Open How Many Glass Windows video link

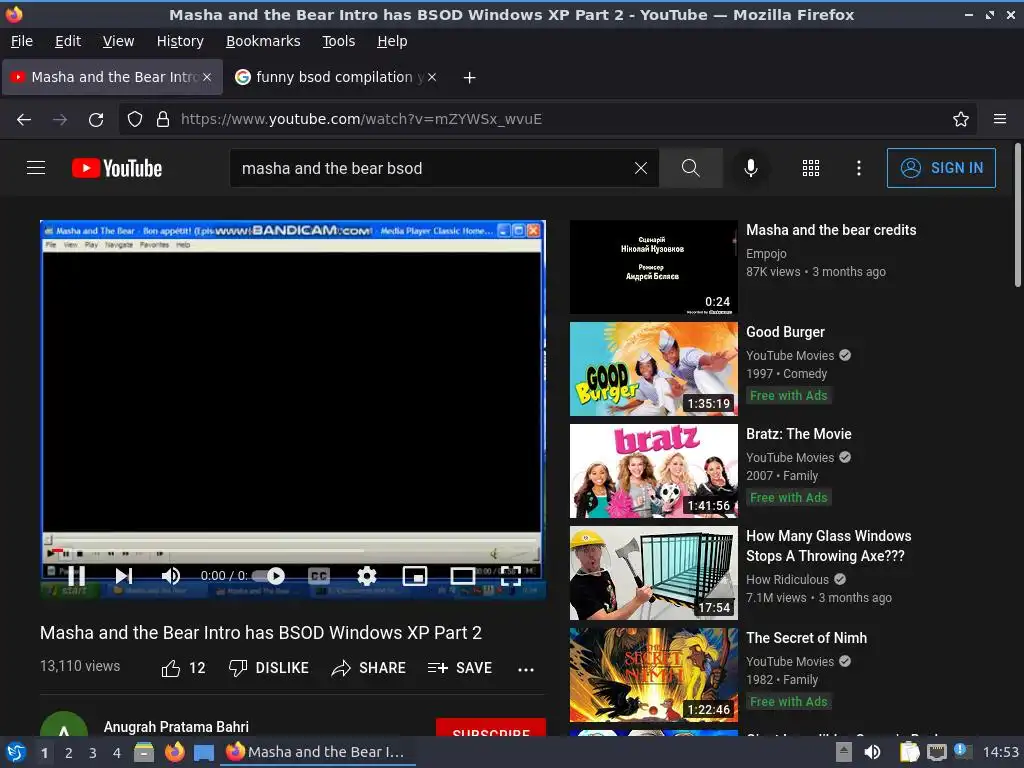[x=829, y=546]
